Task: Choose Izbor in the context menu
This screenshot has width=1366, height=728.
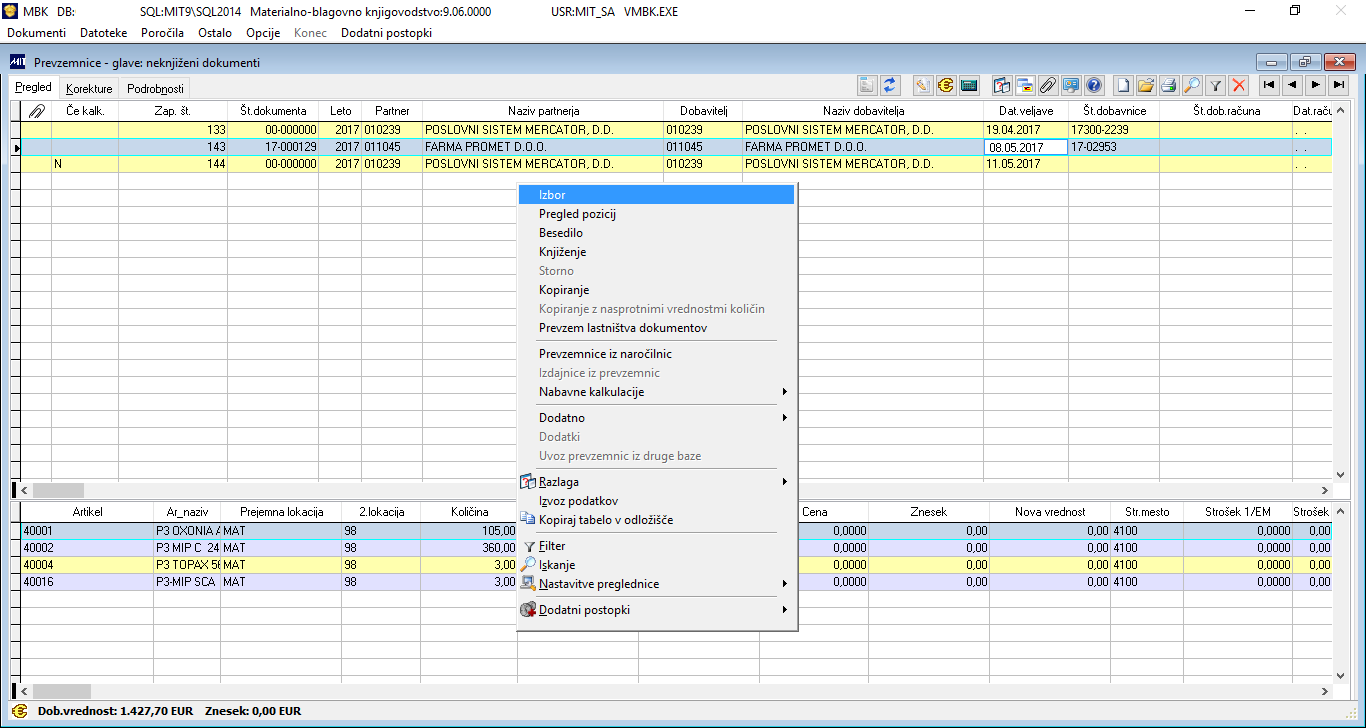Action: pos(657,194)
